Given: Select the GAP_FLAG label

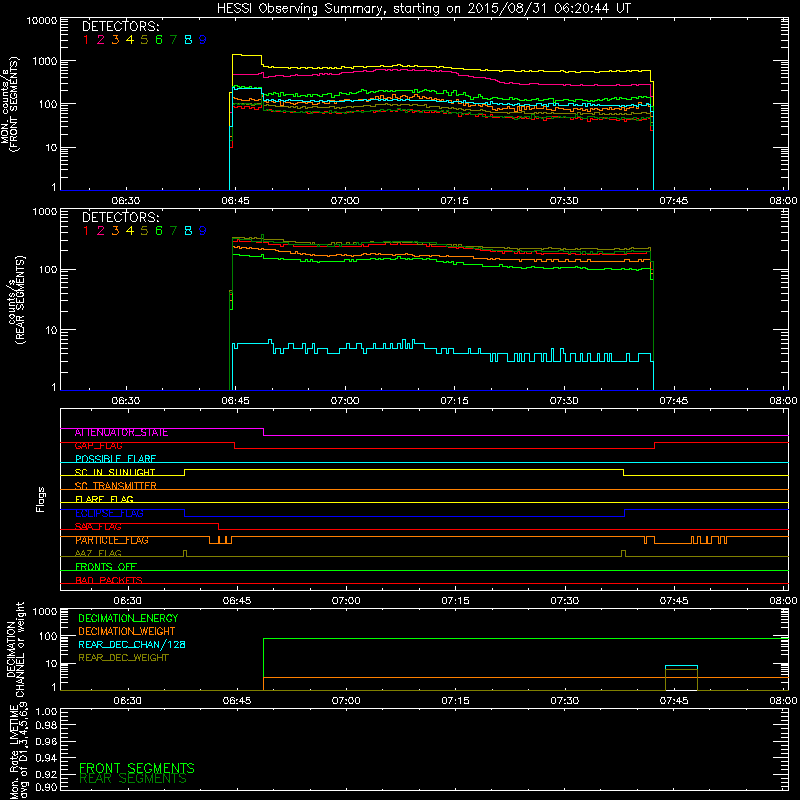Looking at the screenshot, I should [x=98, y=446].
